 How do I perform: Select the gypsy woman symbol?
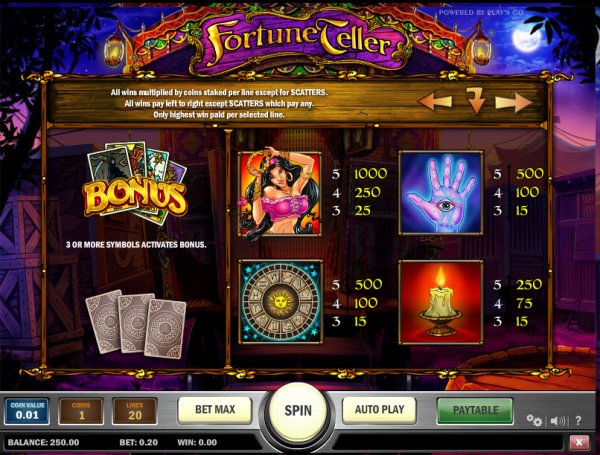pos(280,194)
